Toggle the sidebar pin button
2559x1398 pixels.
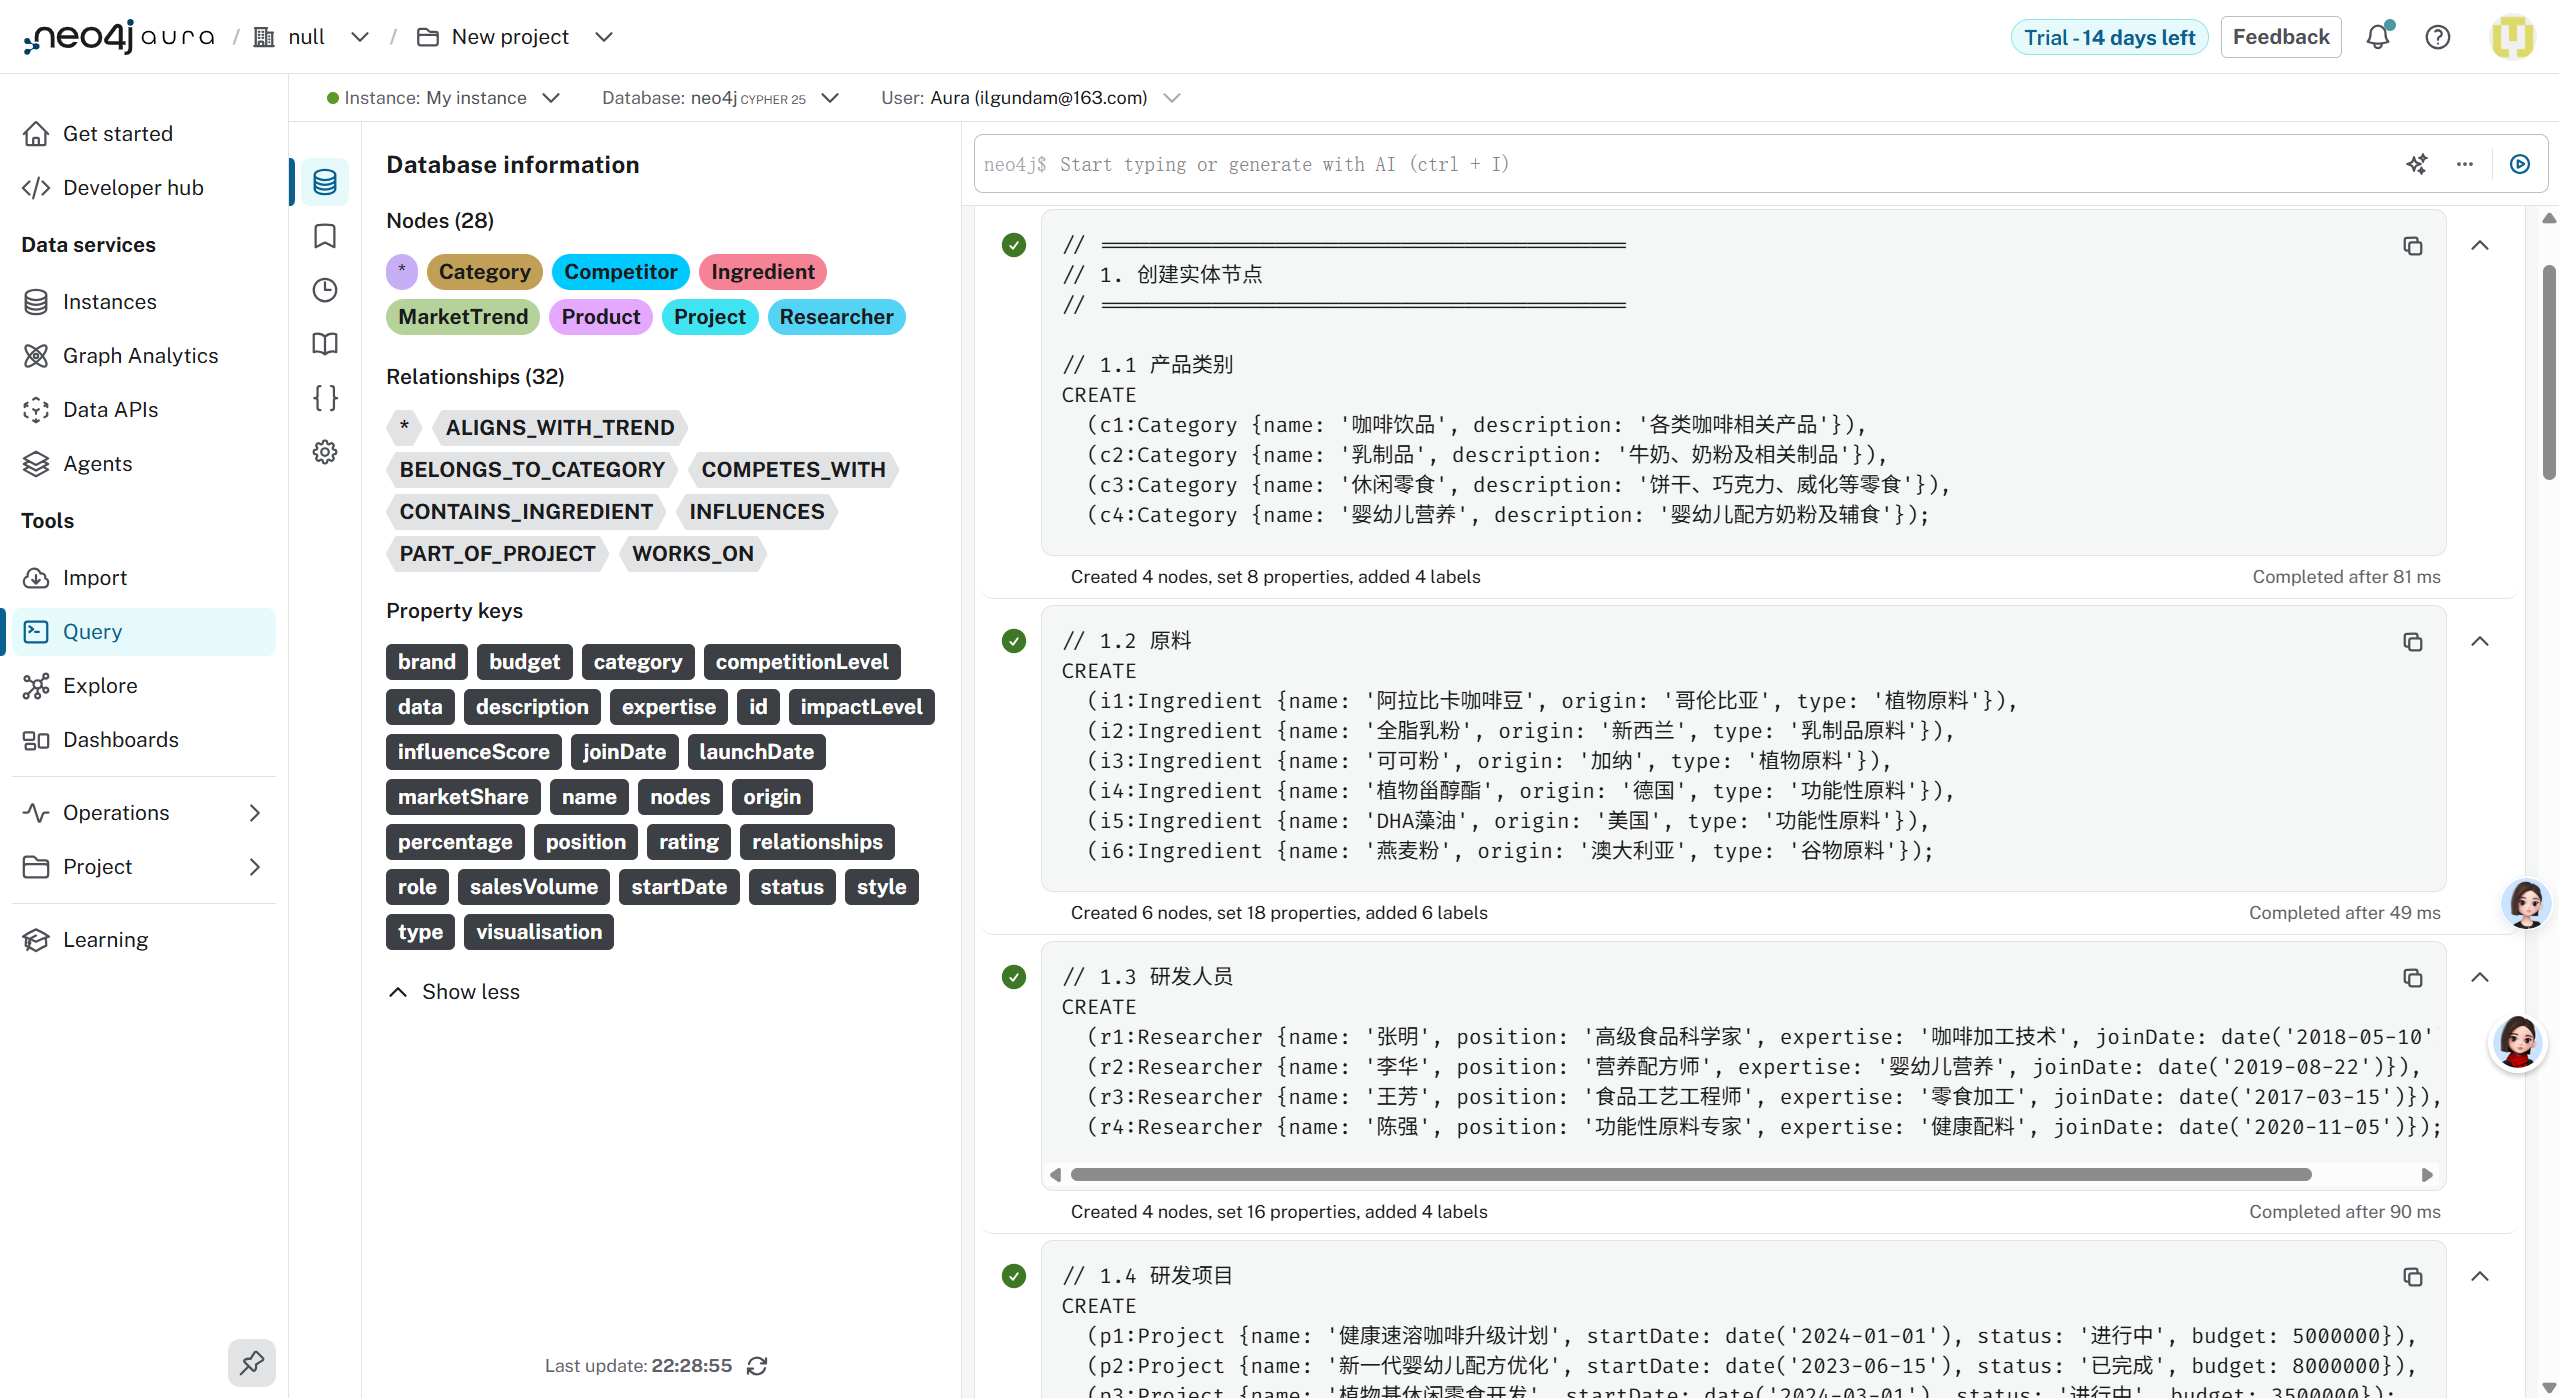pyautogui.click(x=252, y=1362)
